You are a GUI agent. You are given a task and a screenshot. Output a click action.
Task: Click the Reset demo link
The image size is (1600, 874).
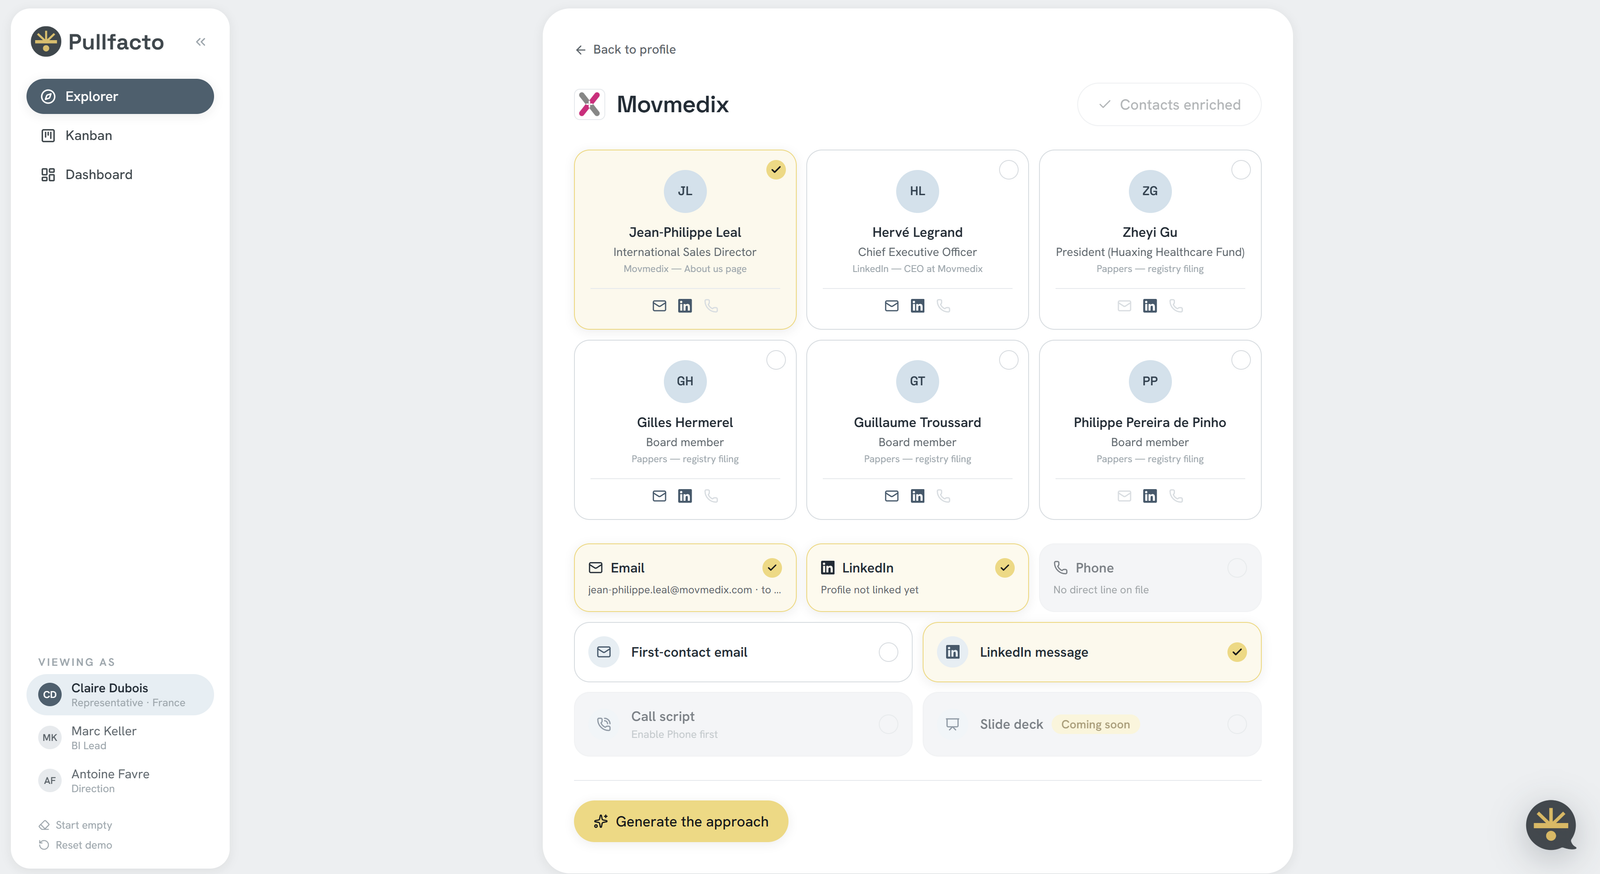(x=76, y=845)
